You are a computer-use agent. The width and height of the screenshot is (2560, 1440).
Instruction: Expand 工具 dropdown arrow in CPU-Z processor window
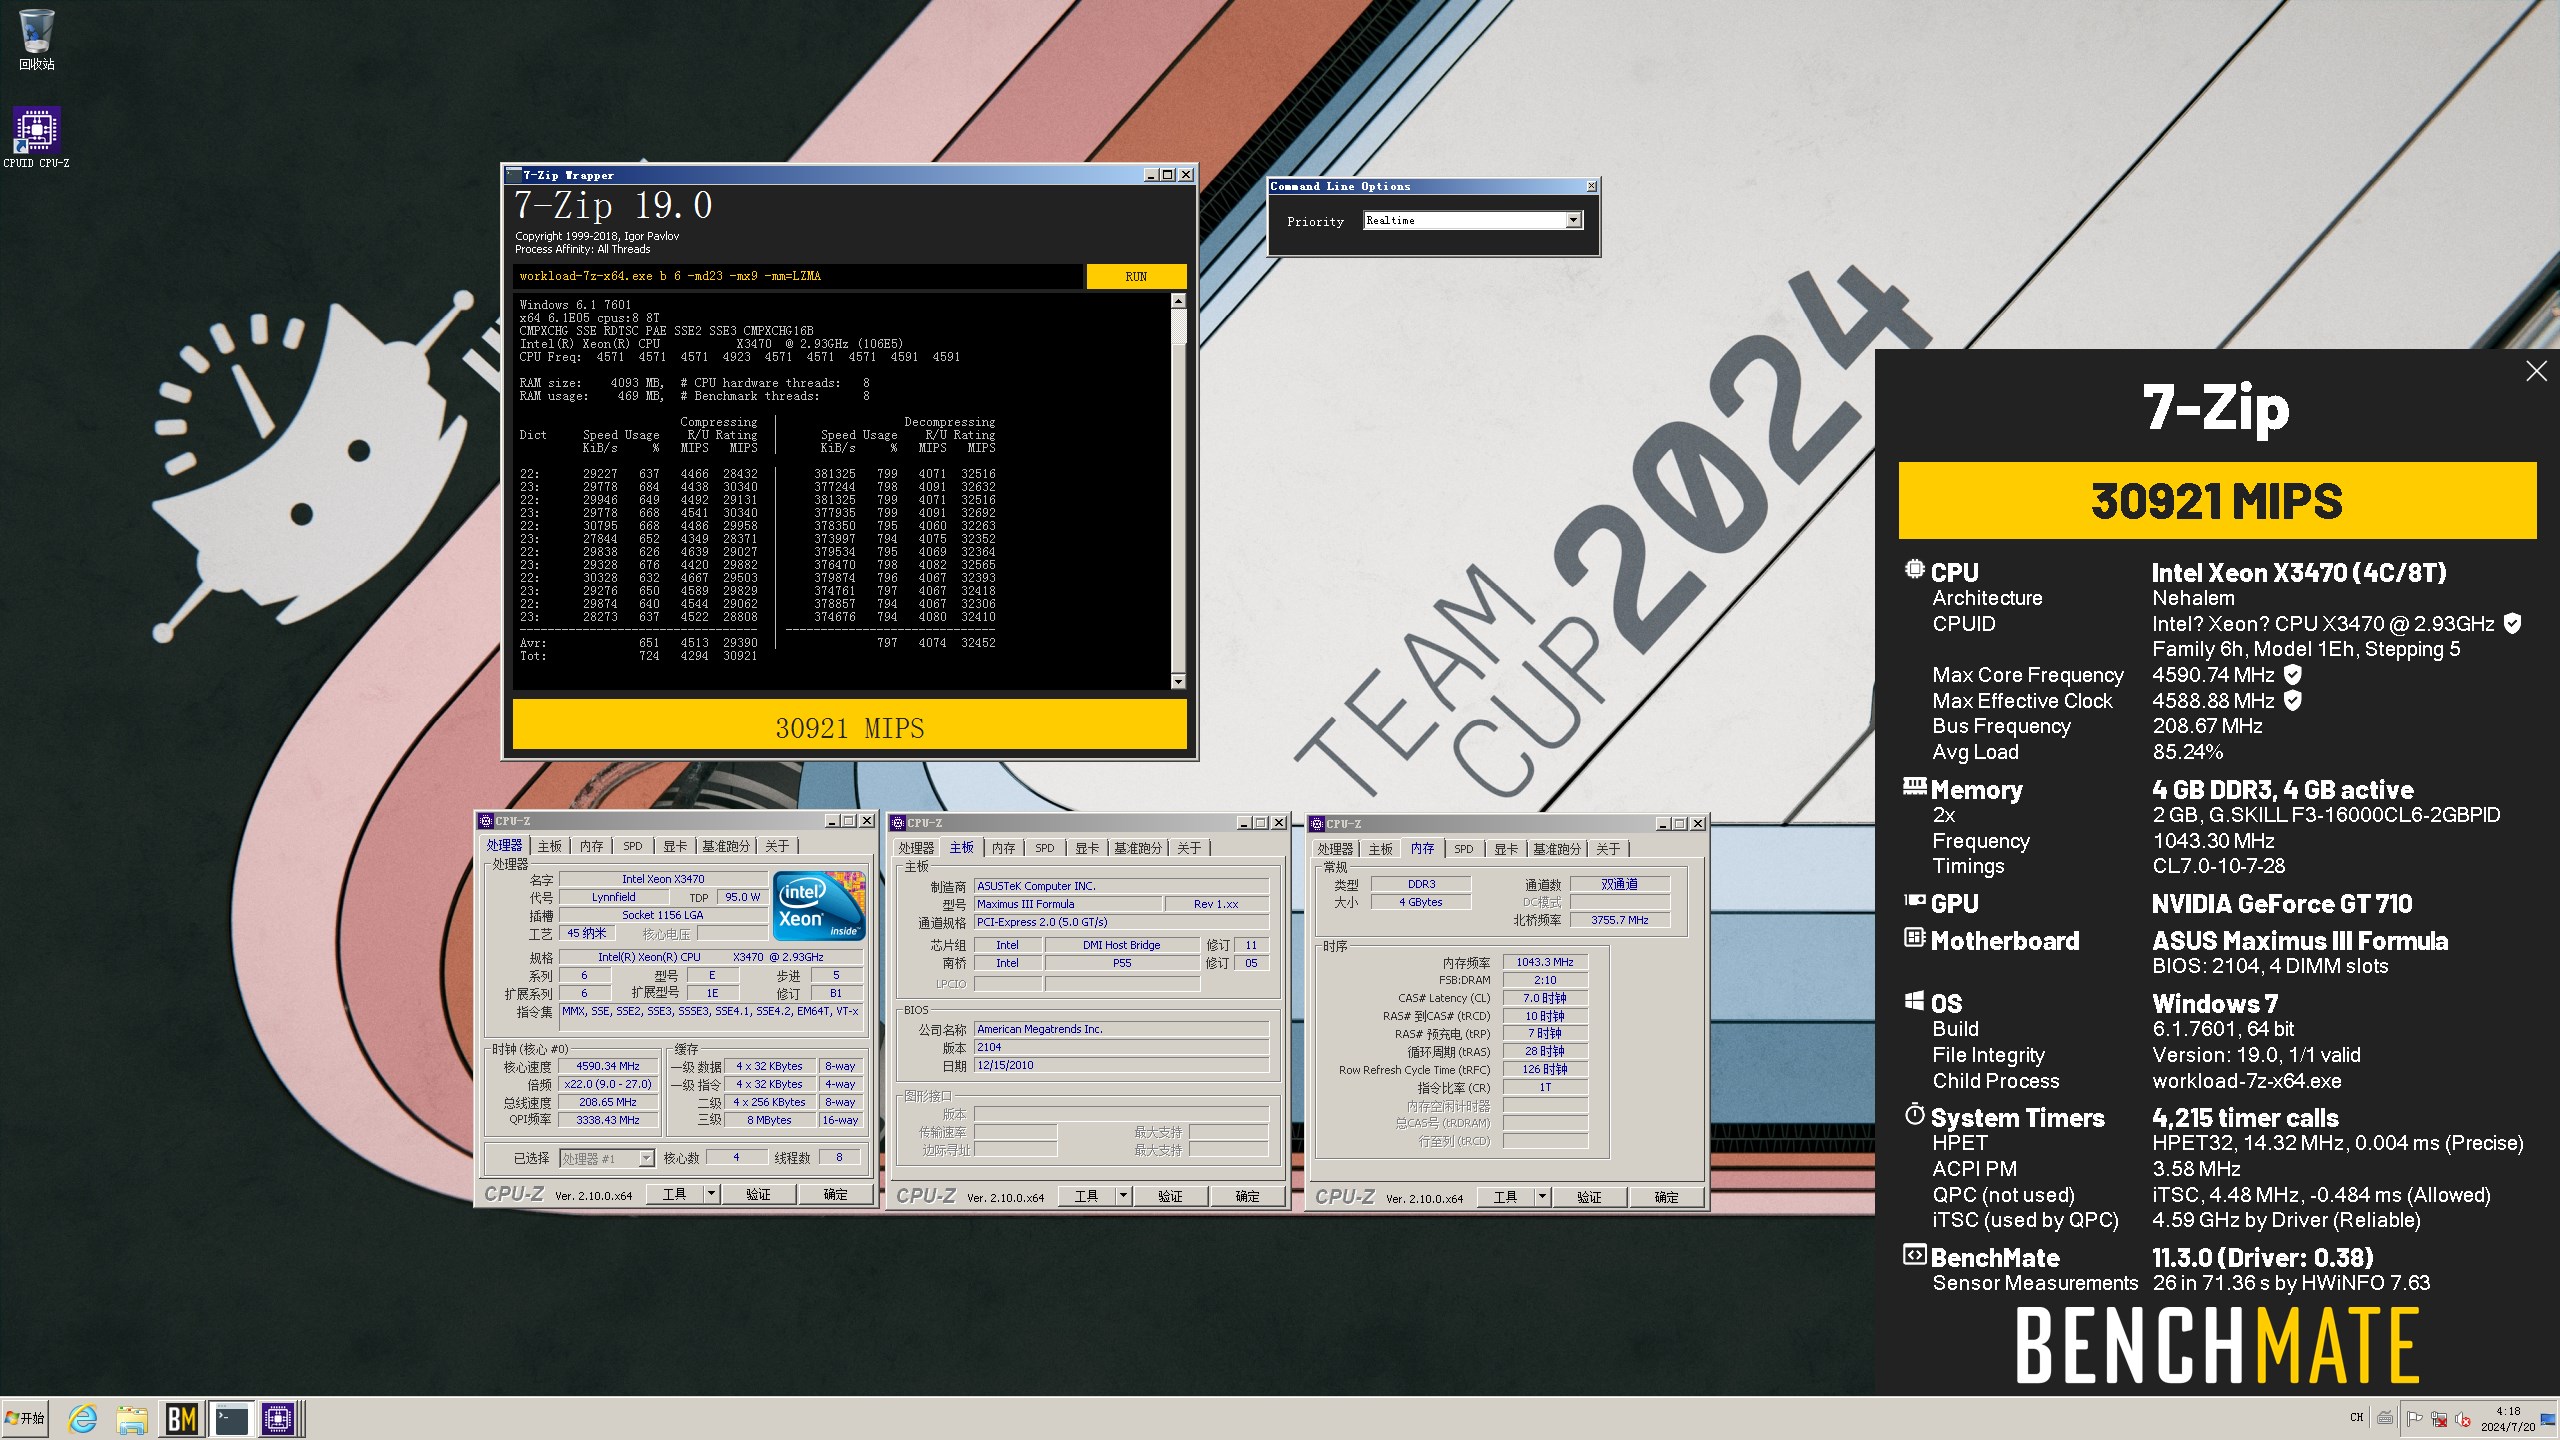tap(711, 1194)
